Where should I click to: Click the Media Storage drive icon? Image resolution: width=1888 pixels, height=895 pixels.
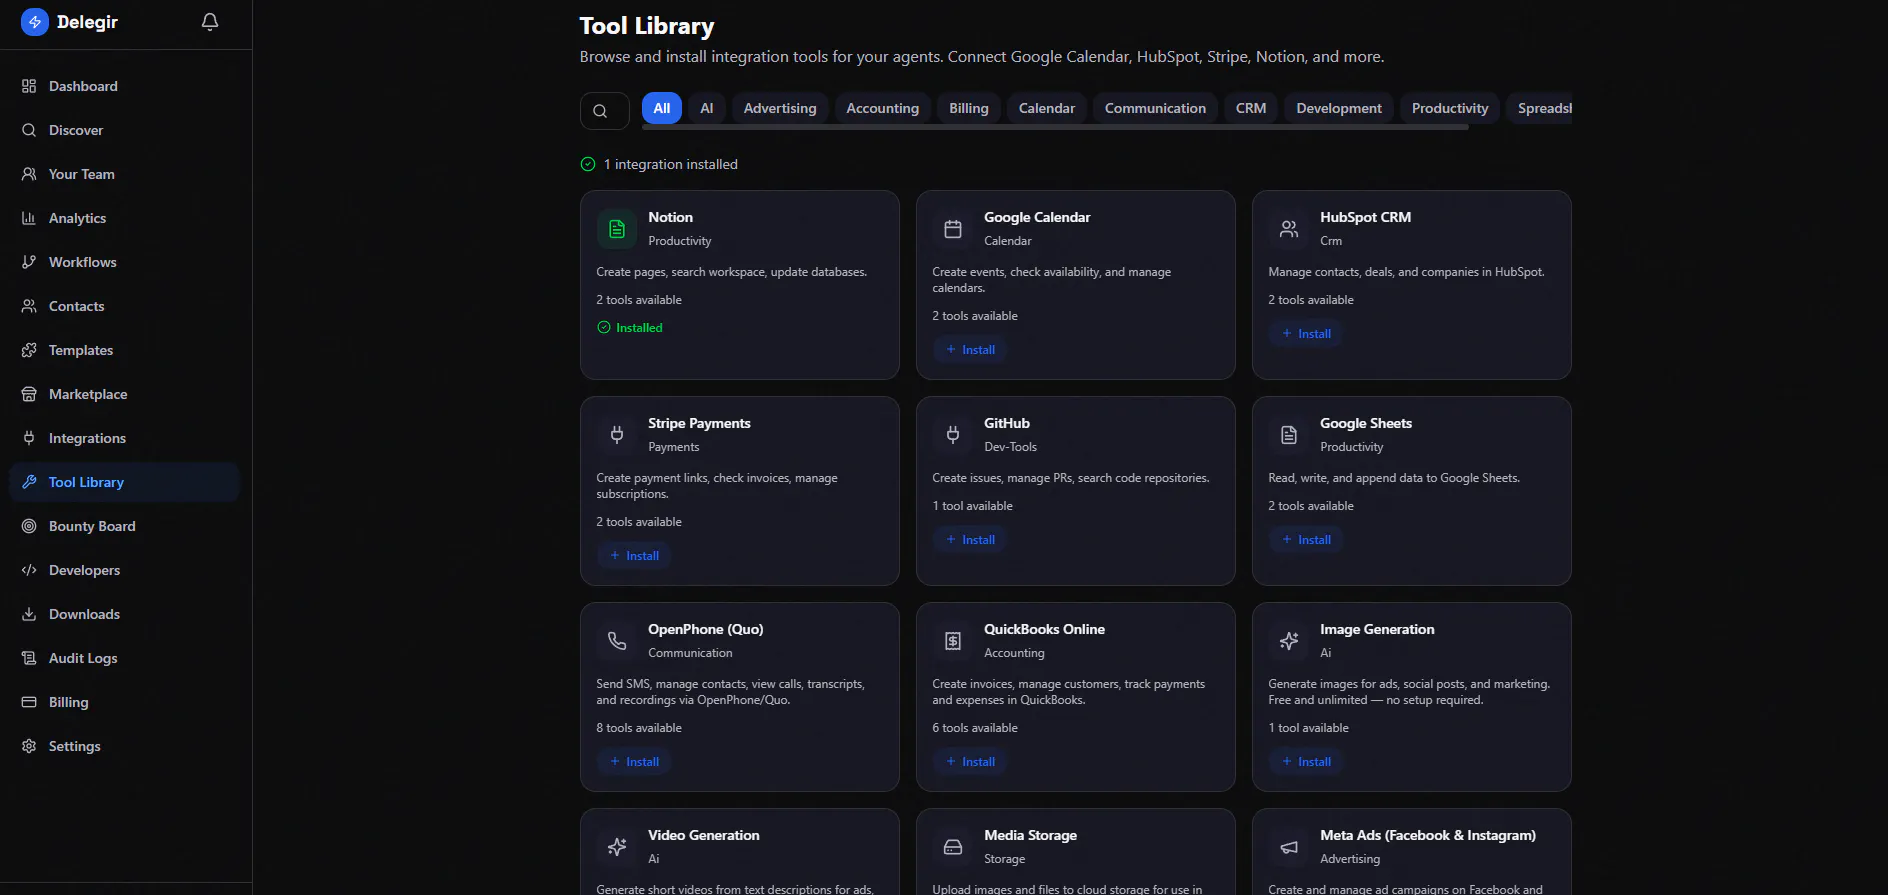click(953, 847)
